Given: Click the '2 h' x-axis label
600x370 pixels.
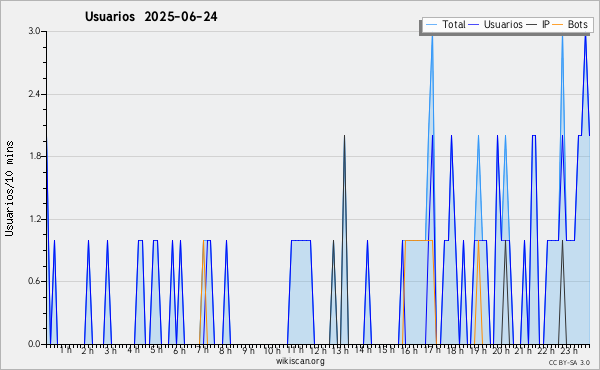Looking at the screenshot, I should [88, 351].
